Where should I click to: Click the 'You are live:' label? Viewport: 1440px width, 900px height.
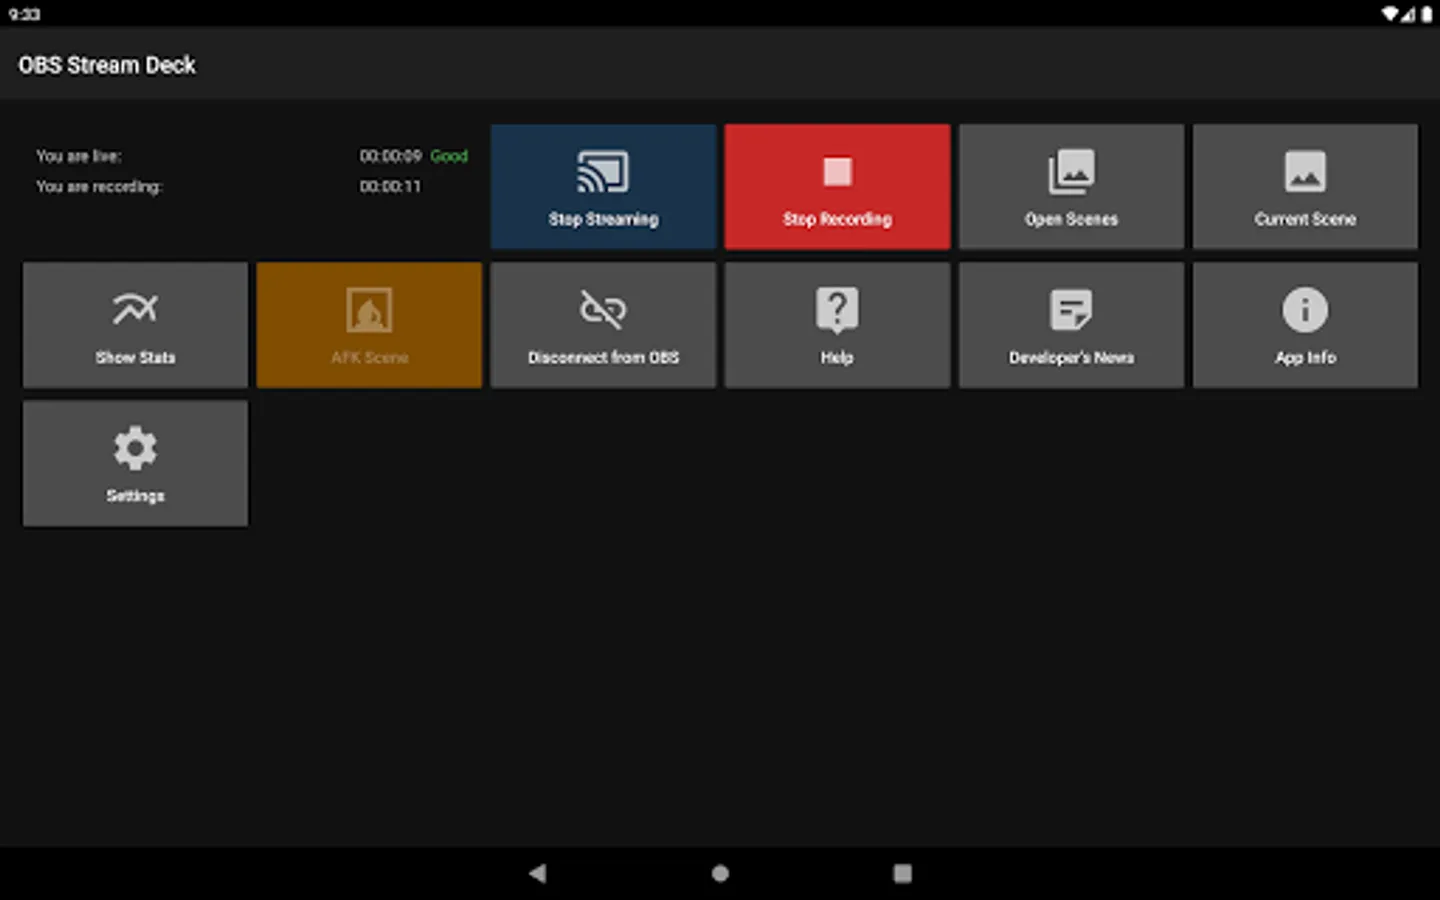79,156
